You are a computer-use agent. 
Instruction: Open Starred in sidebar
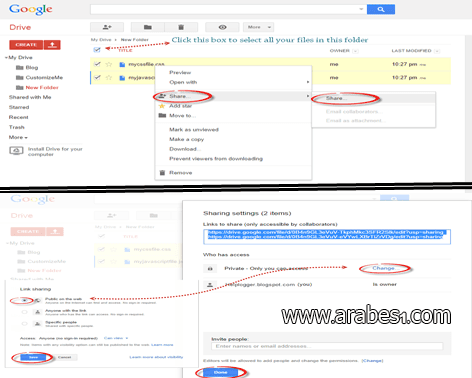tap(19, 107)
